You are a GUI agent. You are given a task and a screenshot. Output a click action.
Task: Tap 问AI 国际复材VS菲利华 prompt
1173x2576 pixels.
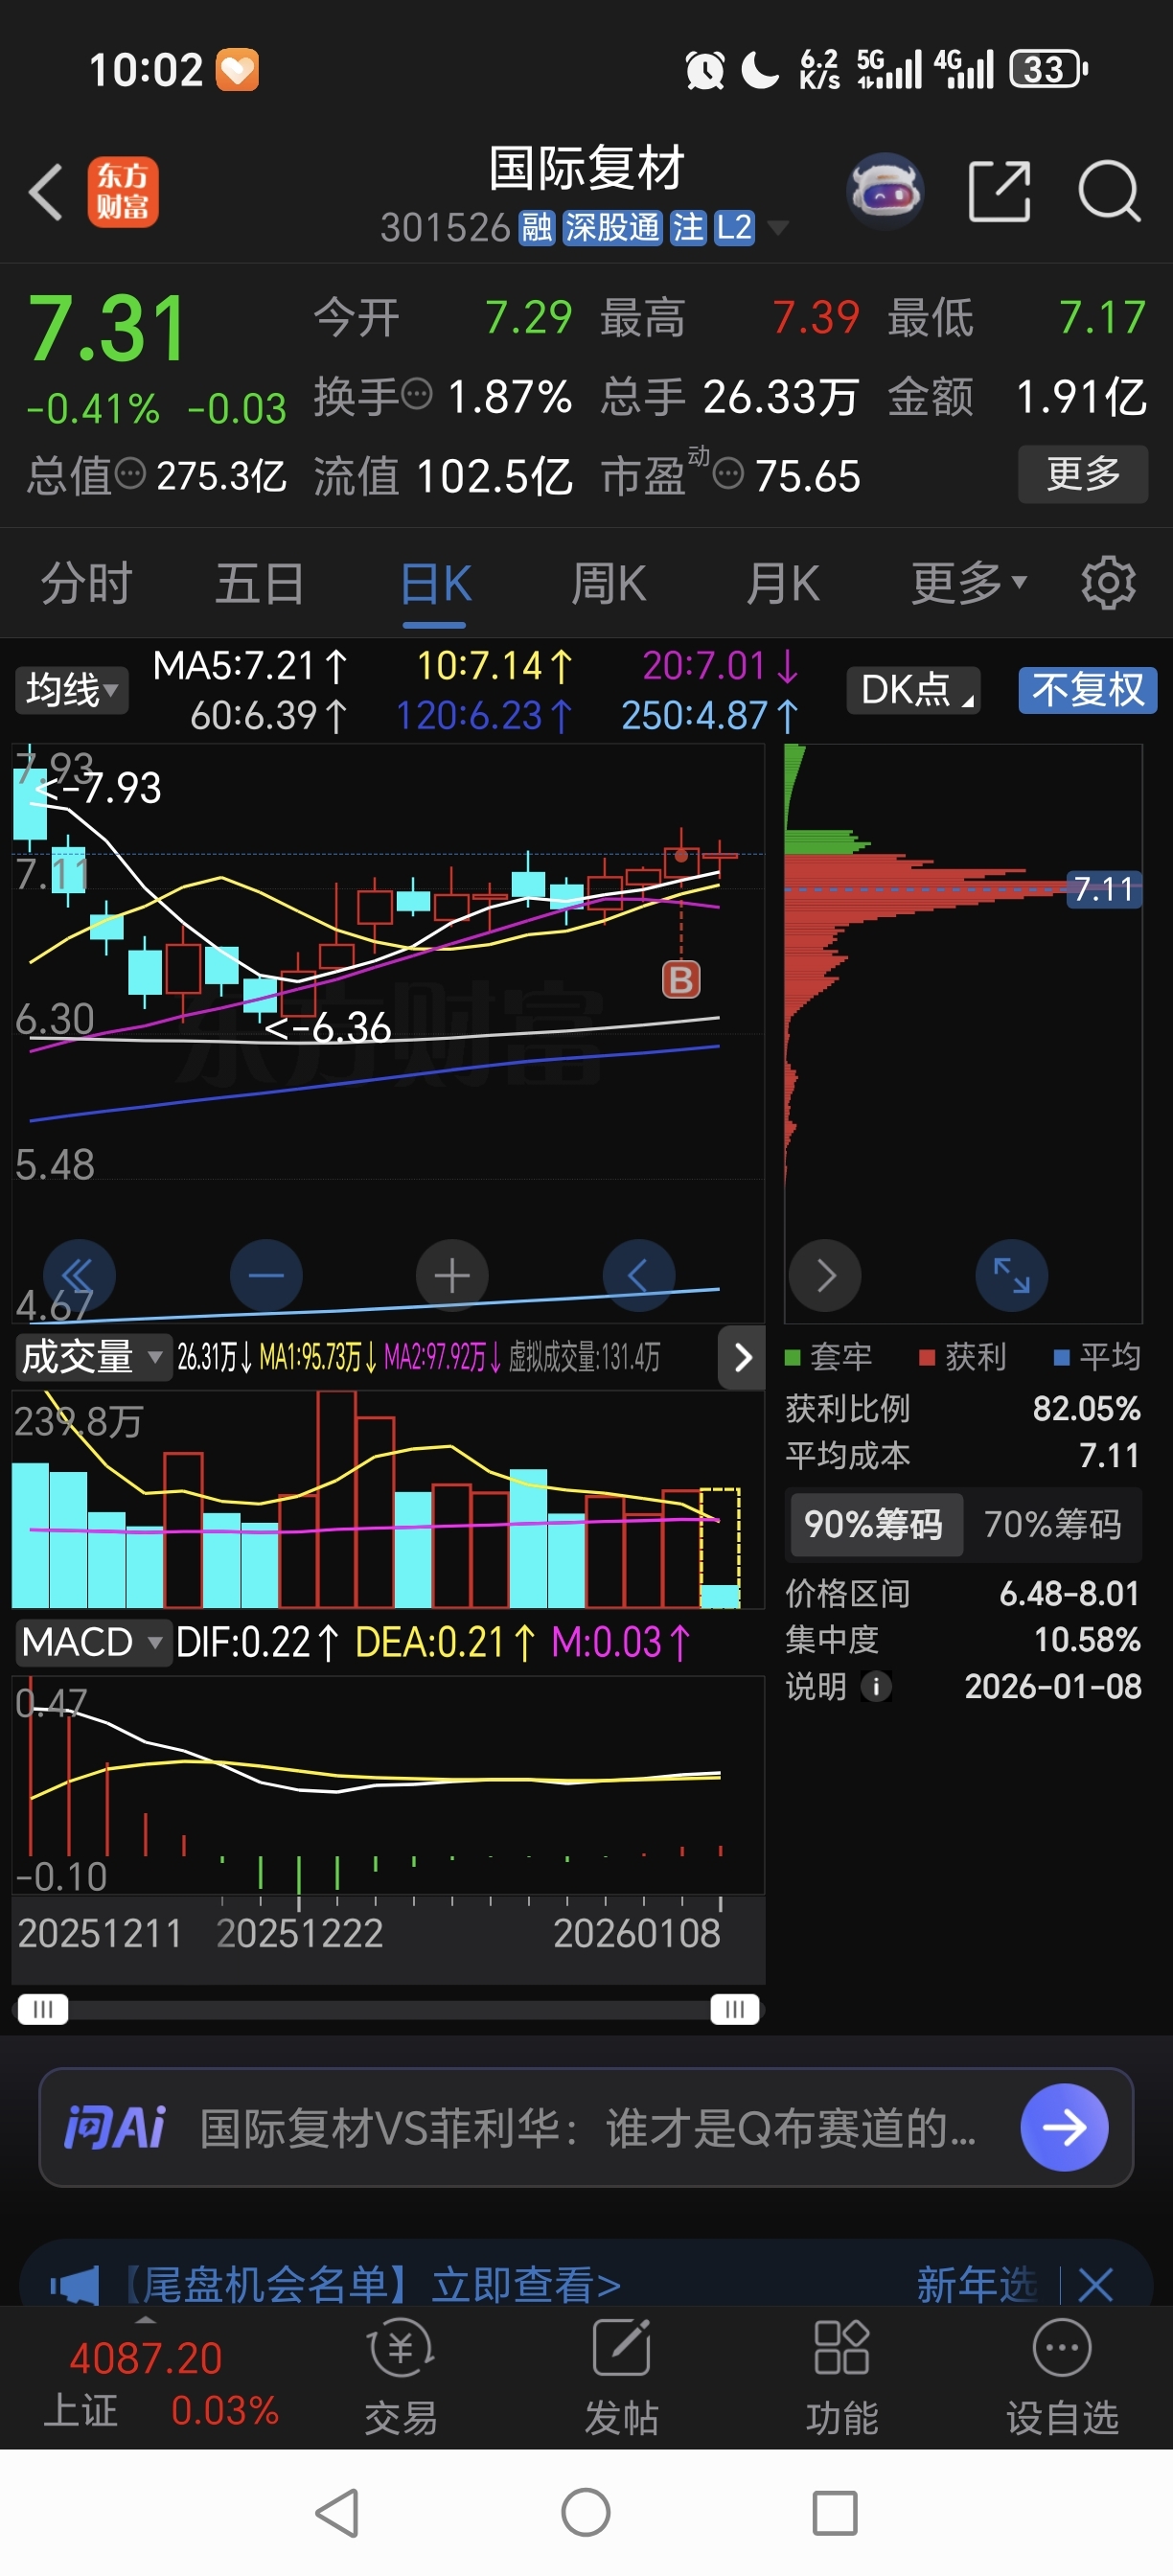(586, 2127)
